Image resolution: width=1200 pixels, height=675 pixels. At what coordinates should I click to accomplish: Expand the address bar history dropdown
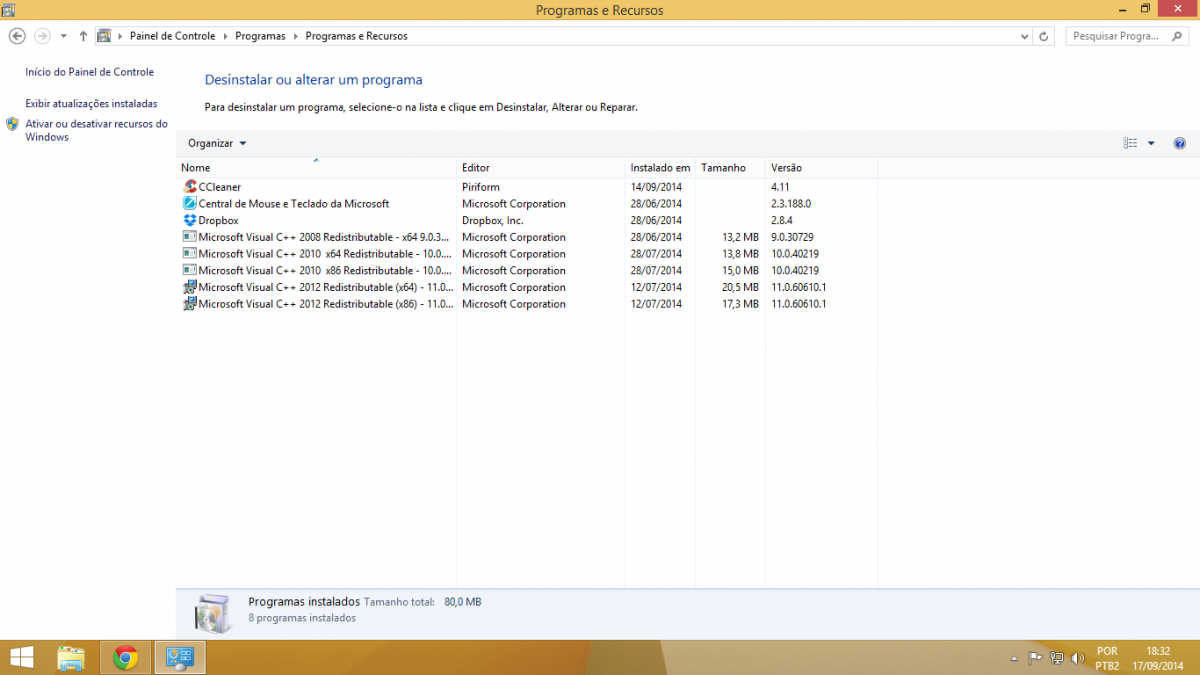pos(1025,36)
